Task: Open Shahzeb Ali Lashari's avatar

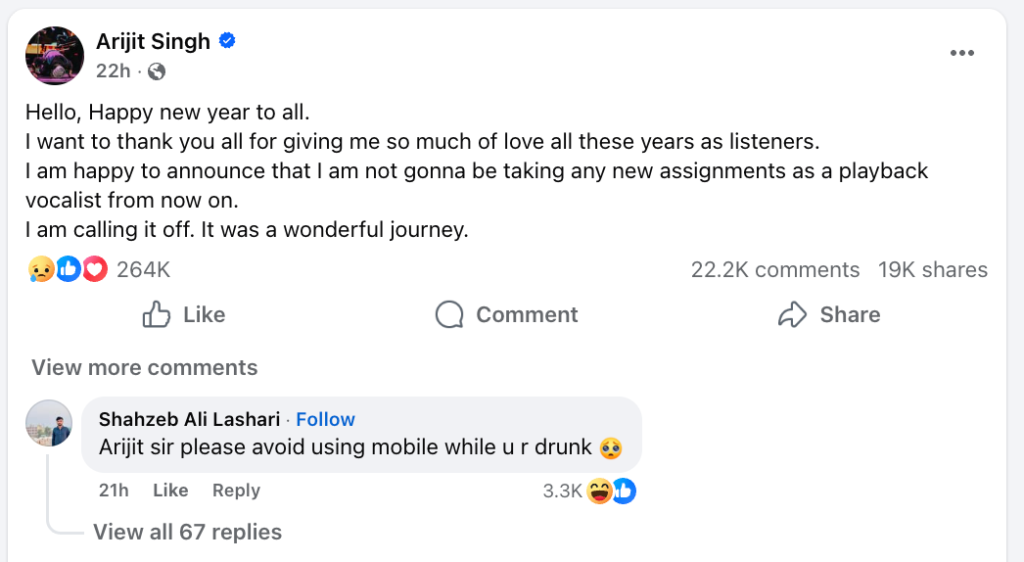Action: coord(48,422)
